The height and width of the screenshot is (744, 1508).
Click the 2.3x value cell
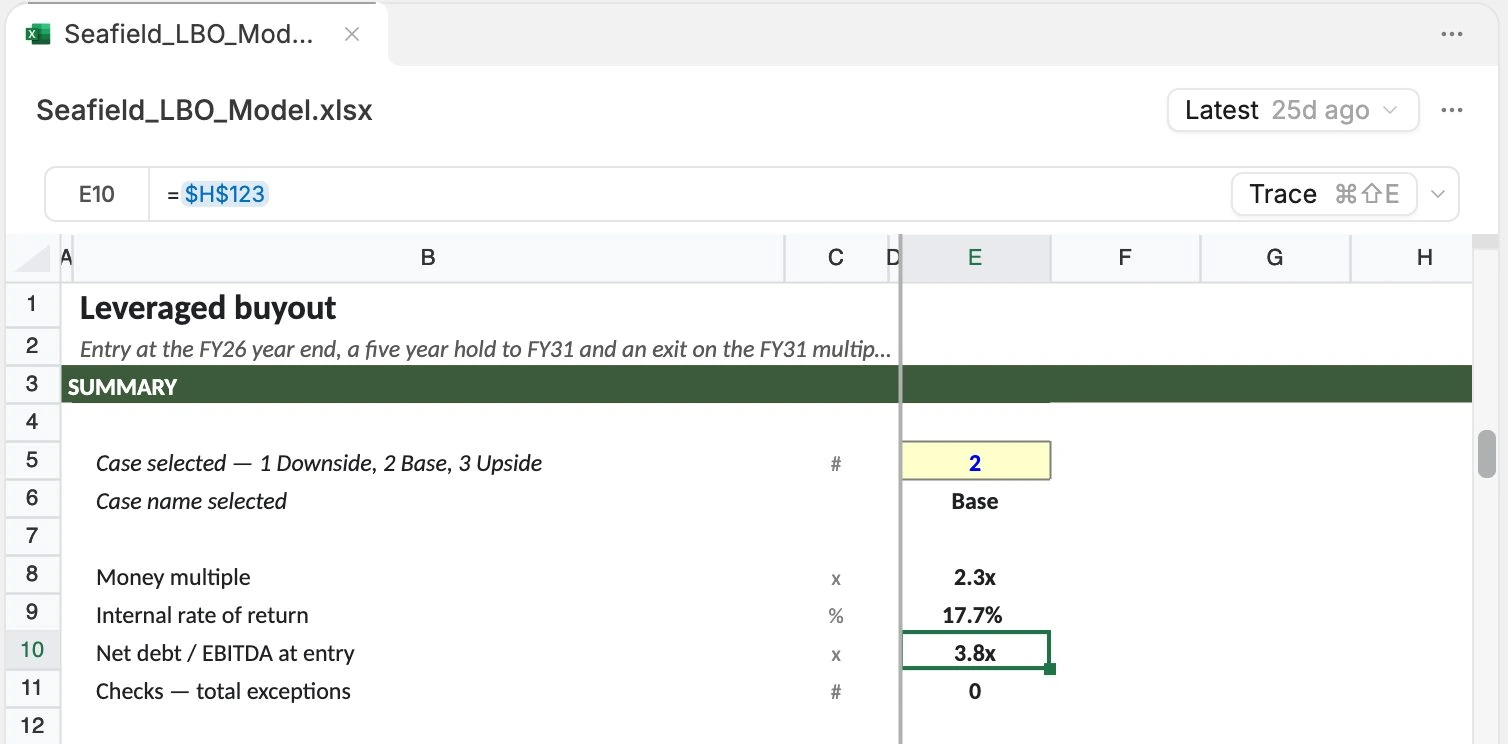[975, 577]
